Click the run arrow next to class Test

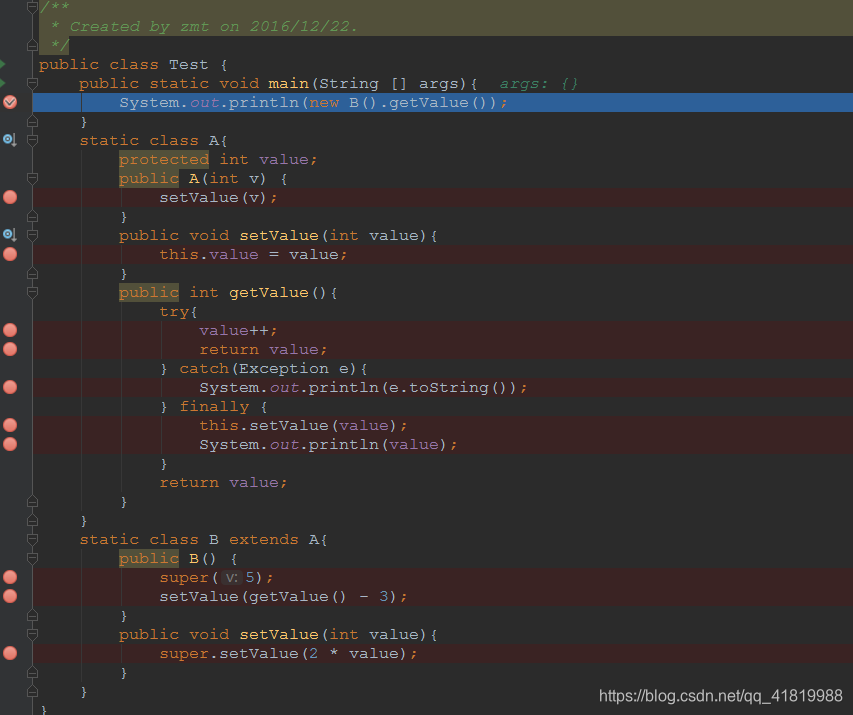click(x=3, y=64)
